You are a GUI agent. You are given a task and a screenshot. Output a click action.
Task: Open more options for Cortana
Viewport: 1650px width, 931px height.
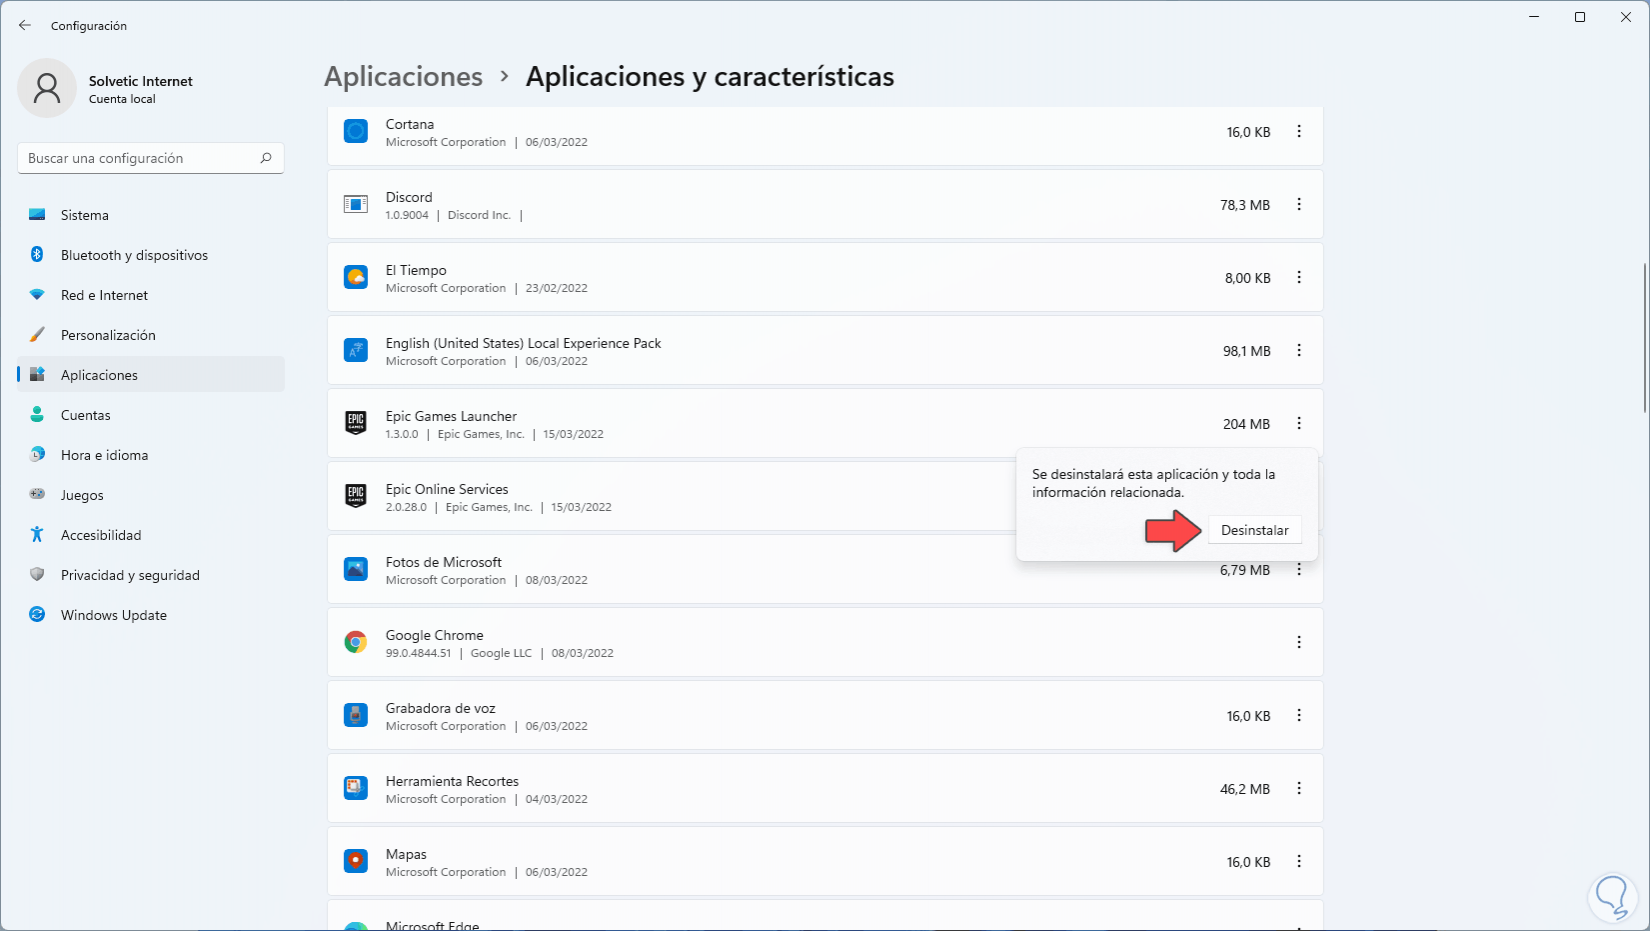pos(1299,131)
